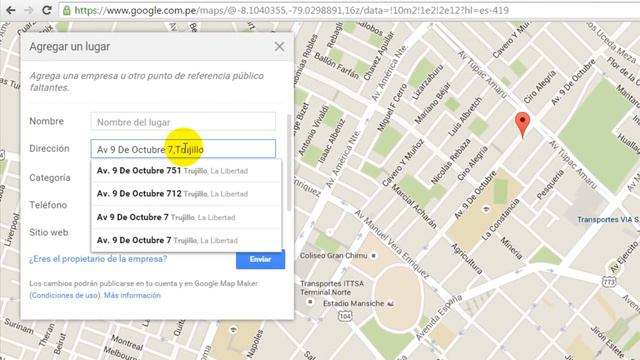The width and height of the screenshot is (640, 360).
Task: Reload the page with the refresh icon
Action: tap(47, 10)
